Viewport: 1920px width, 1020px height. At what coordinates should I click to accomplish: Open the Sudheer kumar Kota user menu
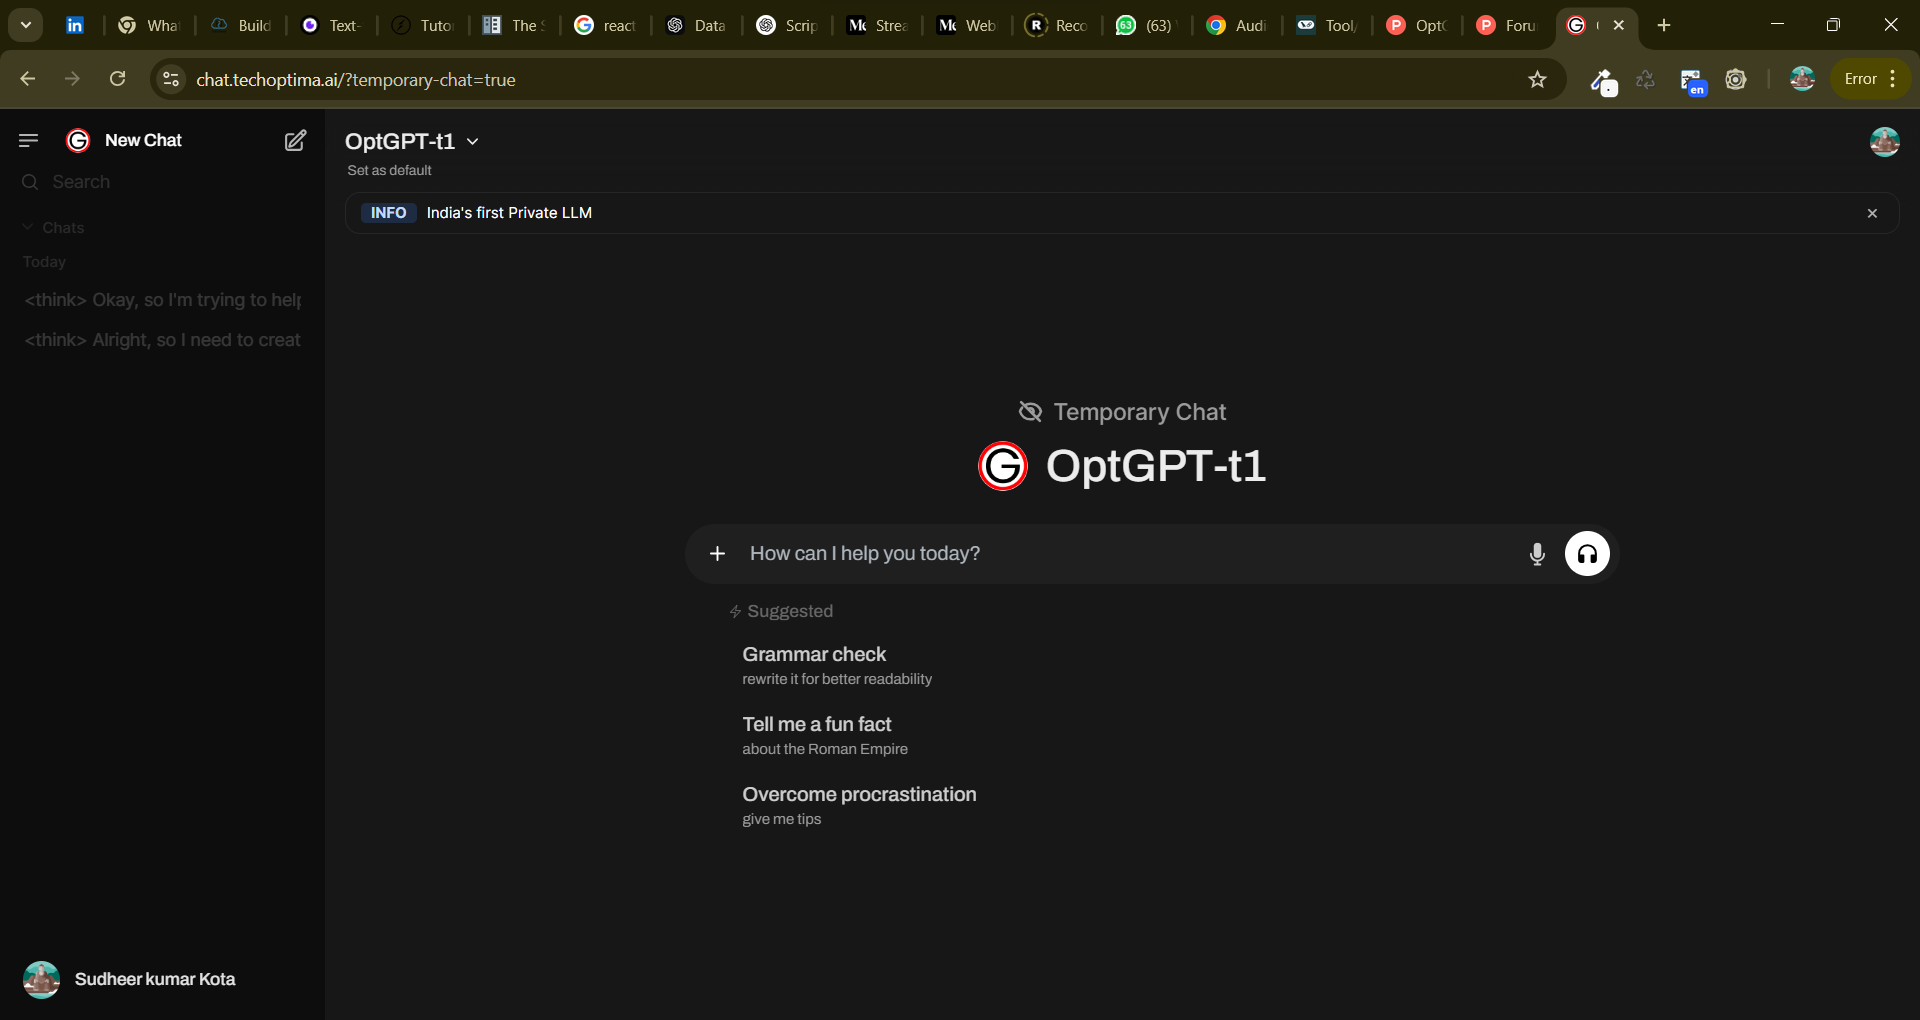coord(130,979)
